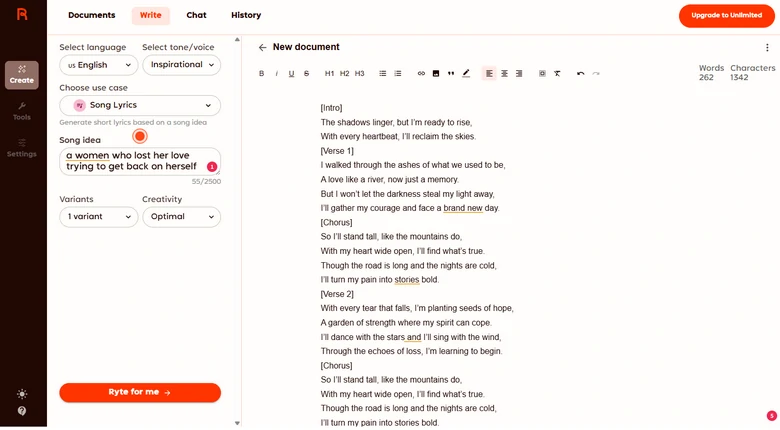
Task: Open the help question mark icon
Action: (22, 411)
